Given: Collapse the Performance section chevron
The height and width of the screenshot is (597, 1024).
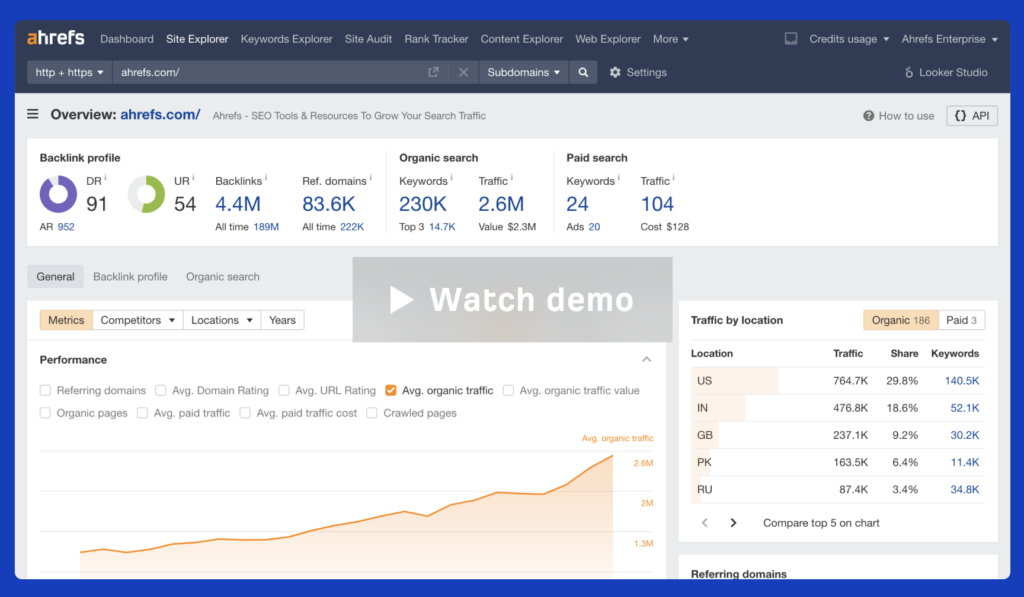Looking at the screenshot, I should click(647, 359).
